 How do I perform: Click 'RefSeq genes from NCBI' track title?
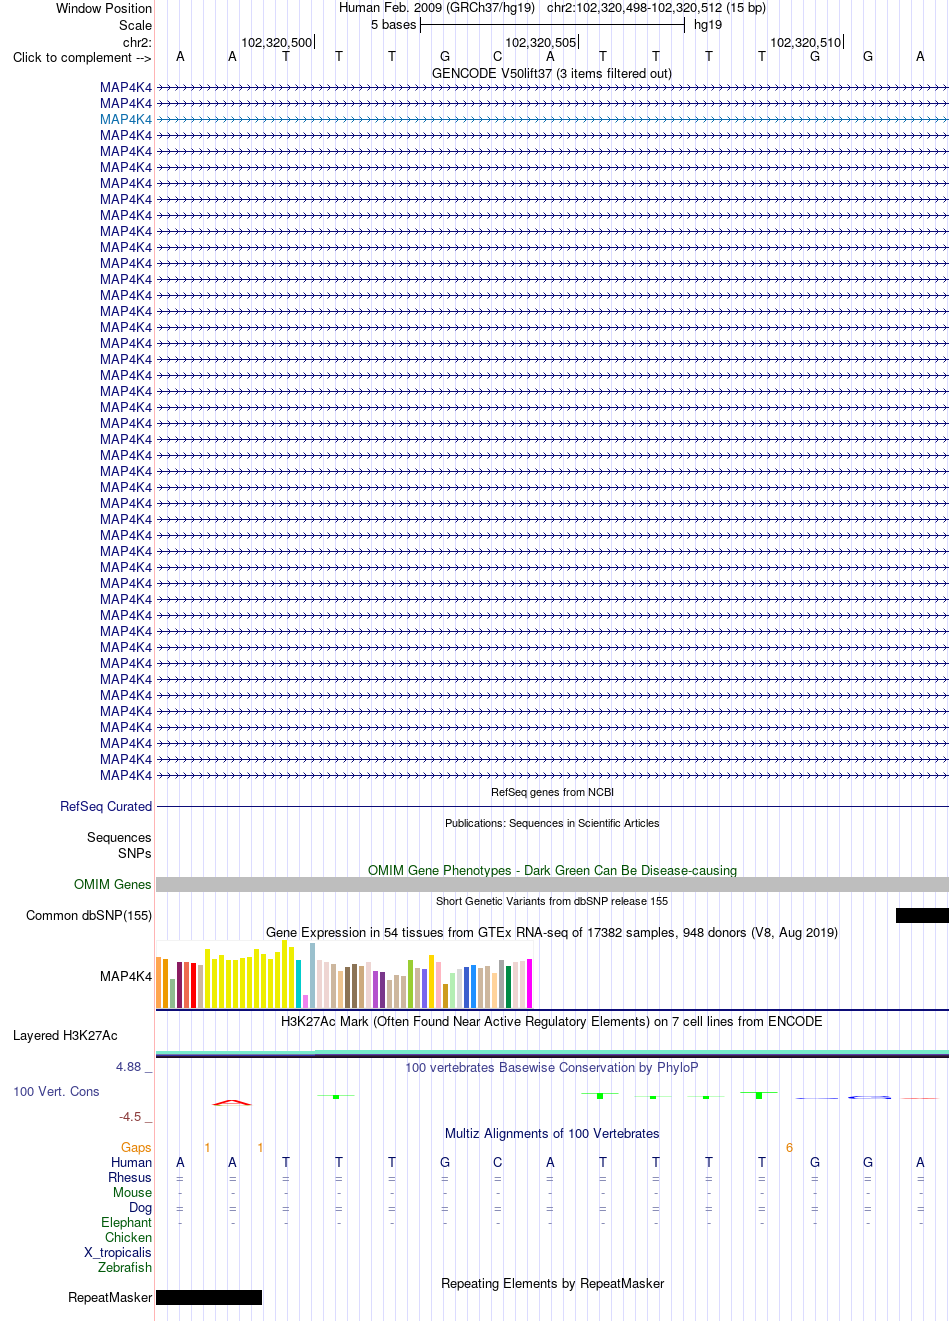tap(552, 792)
